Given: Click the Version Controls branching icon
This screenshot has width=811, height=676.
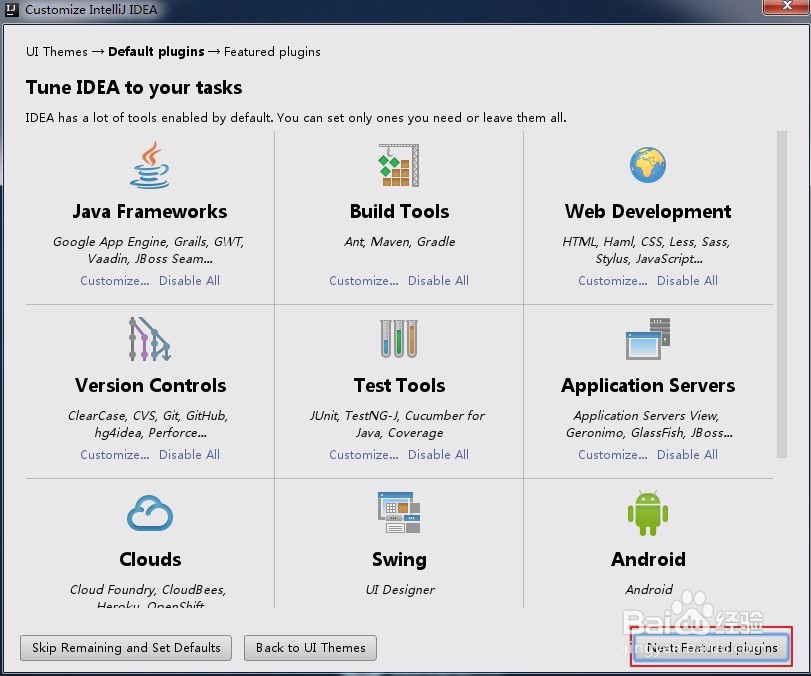Looking at the screenshot, I should pos(149,339).
